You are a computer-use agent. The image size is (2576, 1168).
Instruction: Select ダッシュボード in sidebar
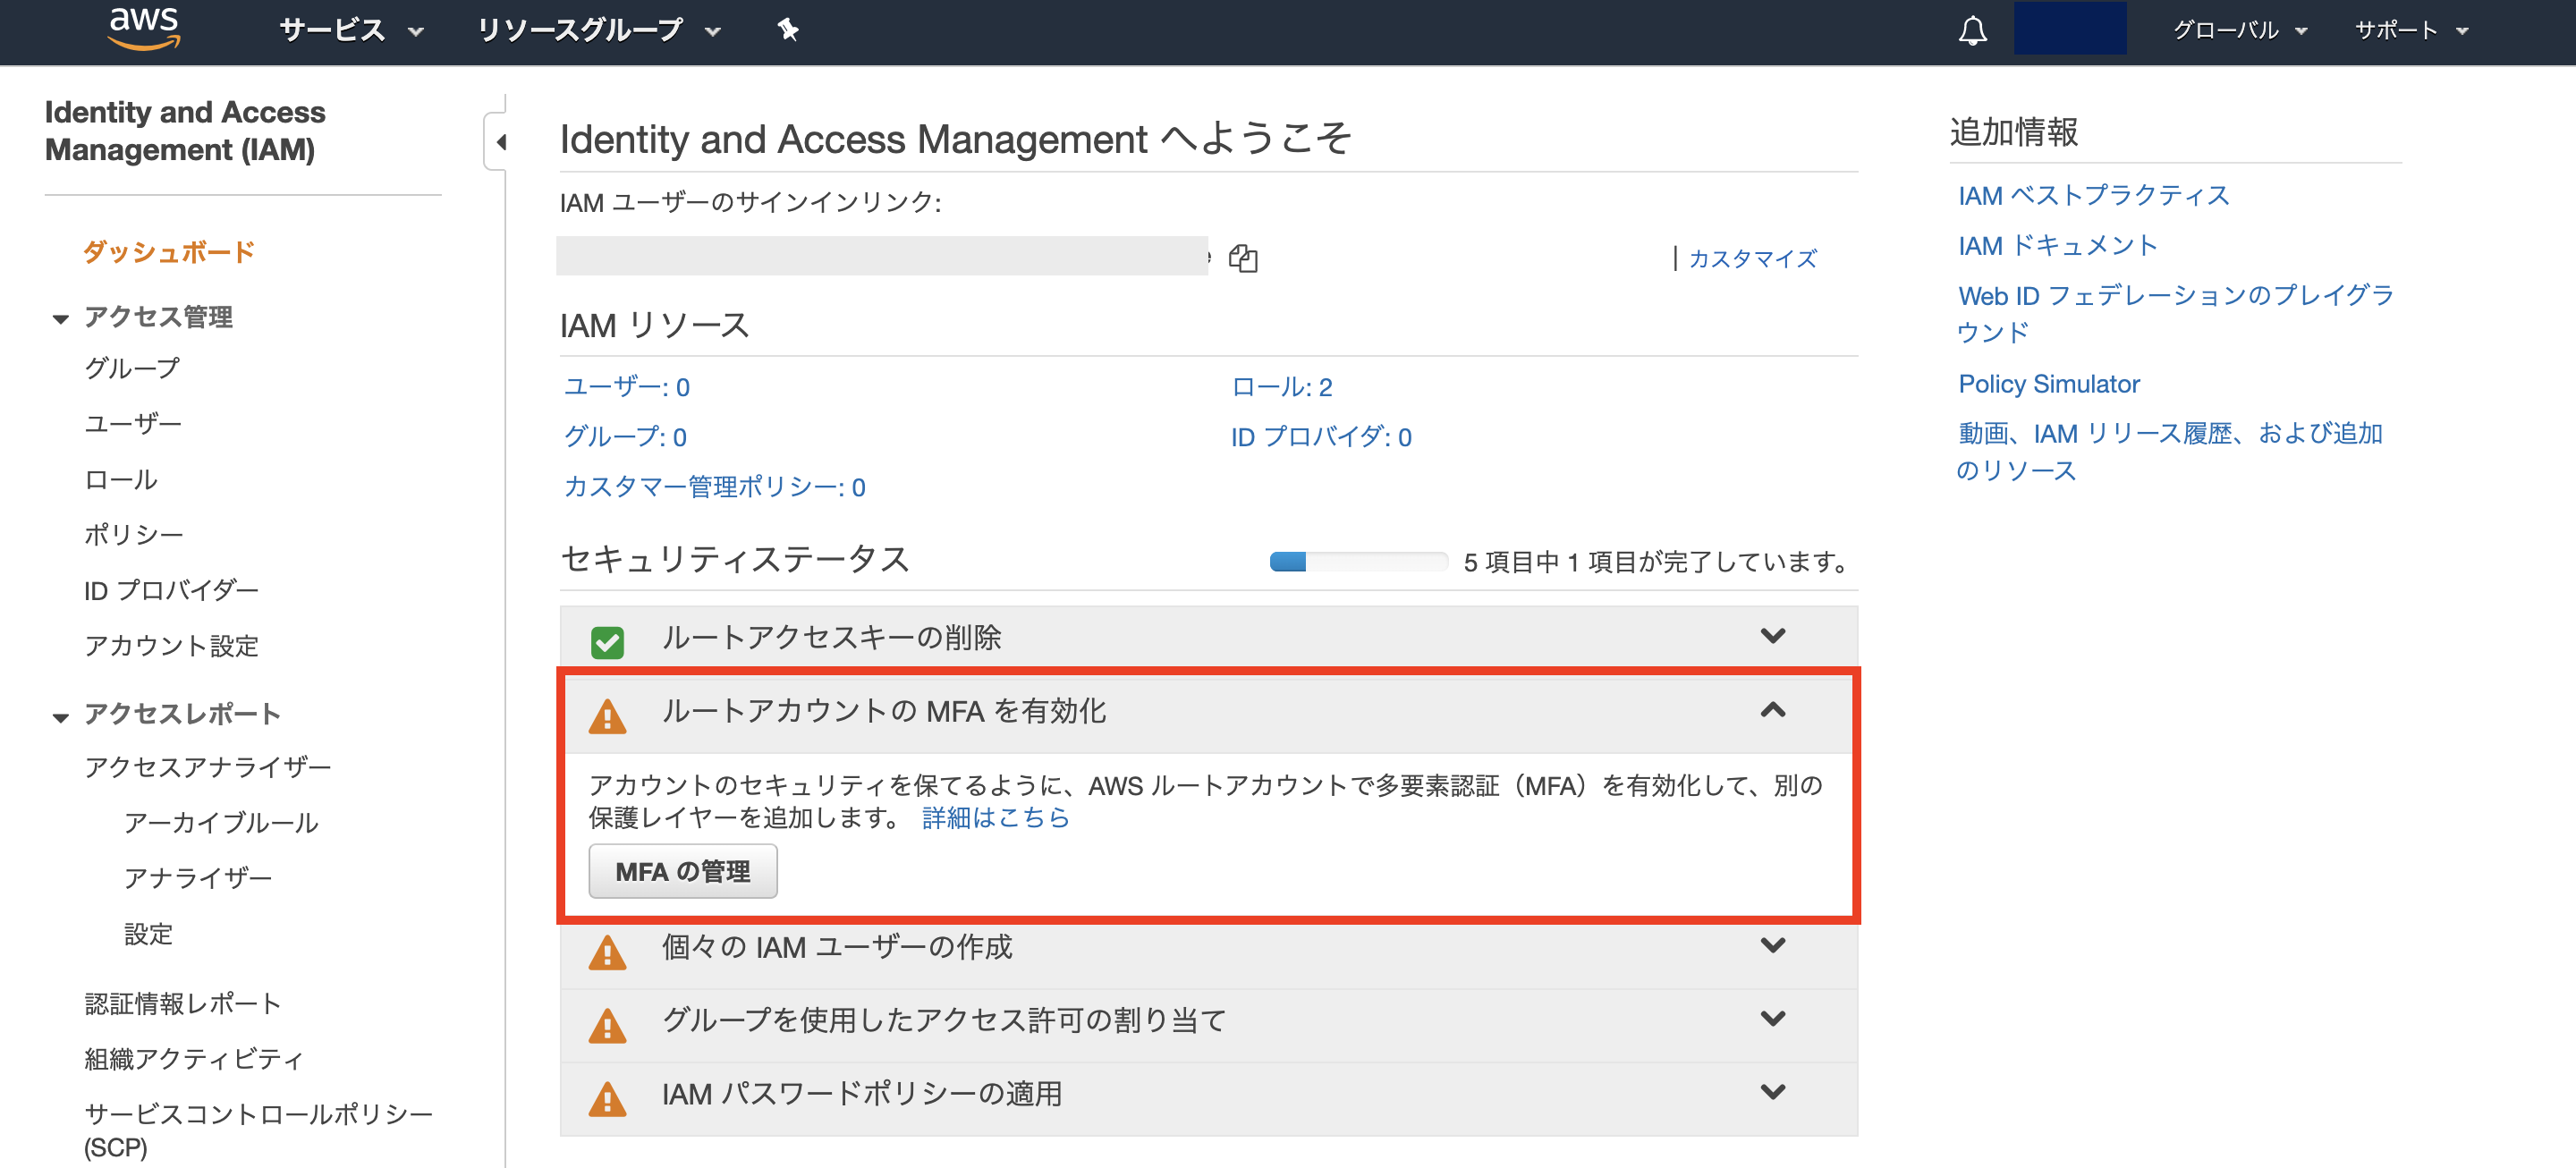click(168, 251)
